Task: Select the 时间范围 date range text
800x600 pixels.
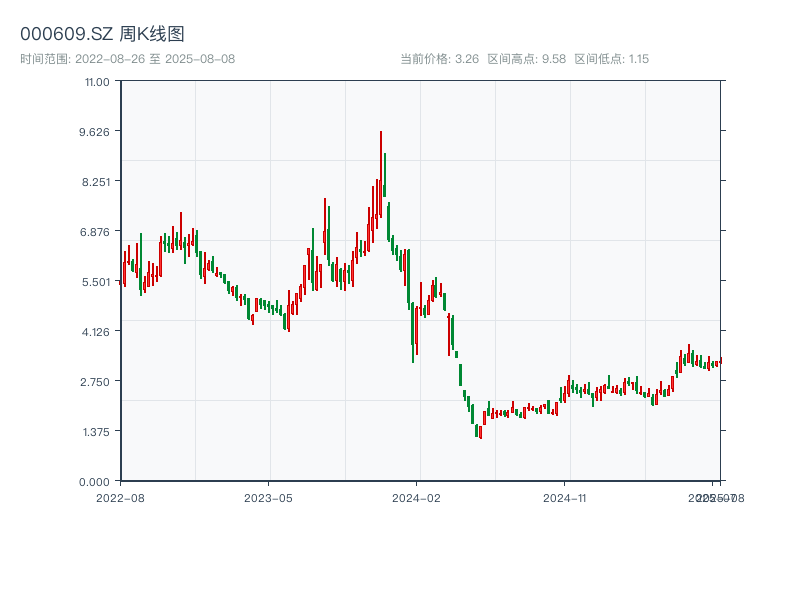Action: coord(127,59)
